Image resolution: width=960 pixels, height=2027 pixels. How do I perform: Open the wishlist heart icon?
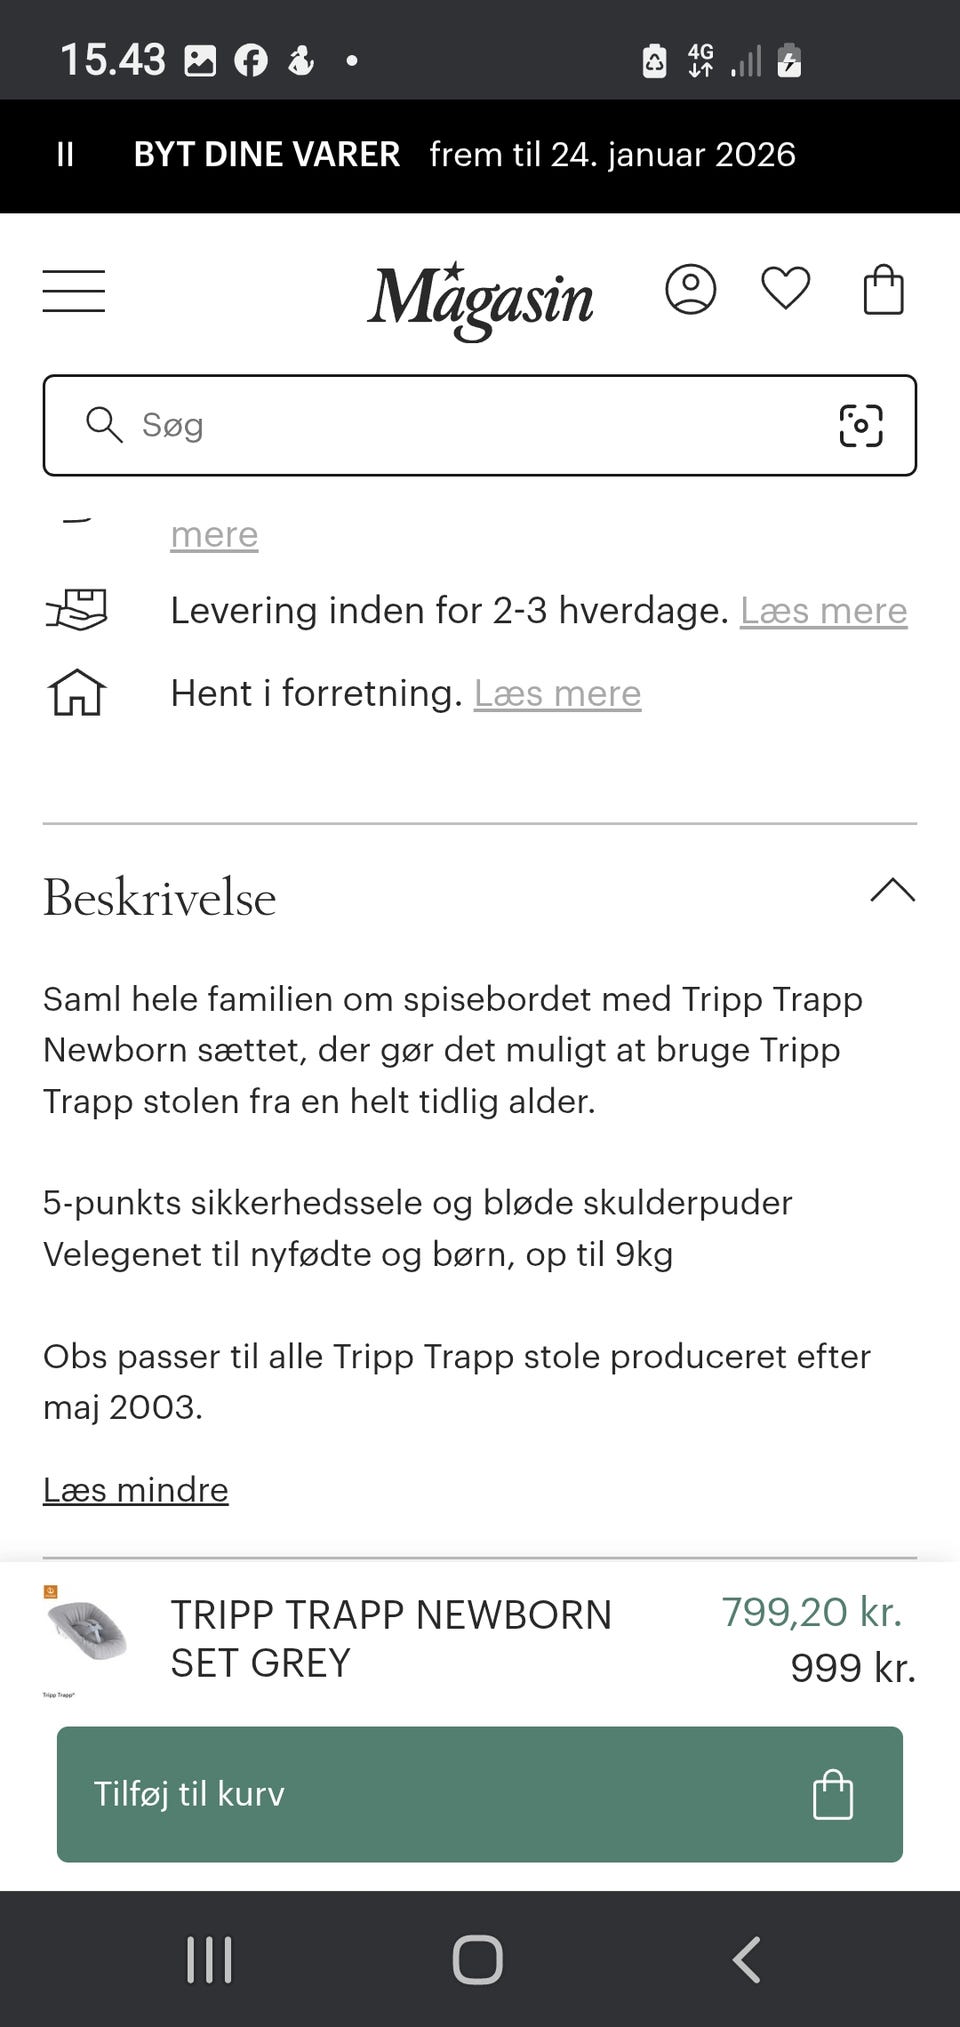pos(785,290)
